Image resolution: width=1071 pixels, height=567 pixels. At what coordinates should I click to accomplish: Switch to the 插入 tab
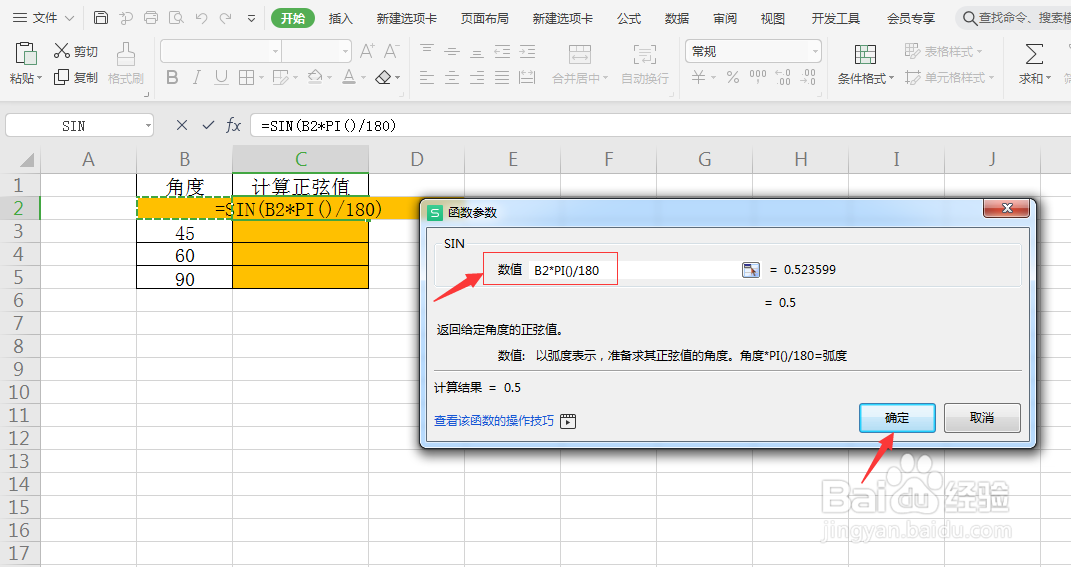click(340, 18)
